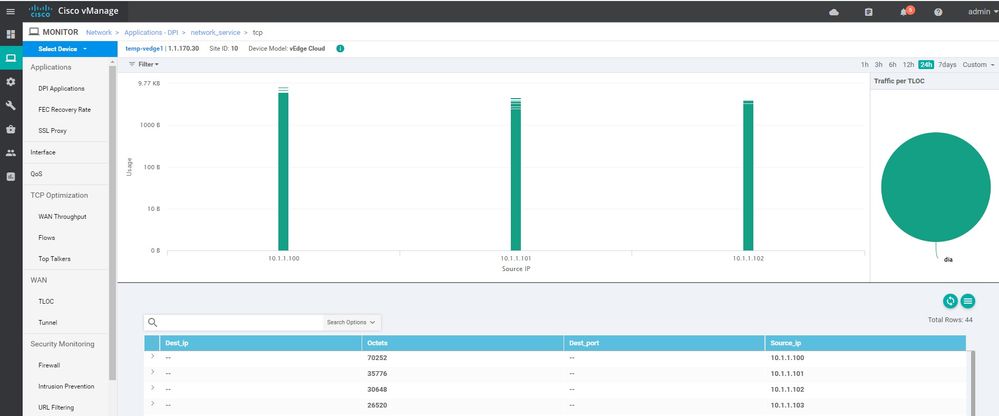
Task: Click the sidebar vertical scrollbar
Action: 113,223
